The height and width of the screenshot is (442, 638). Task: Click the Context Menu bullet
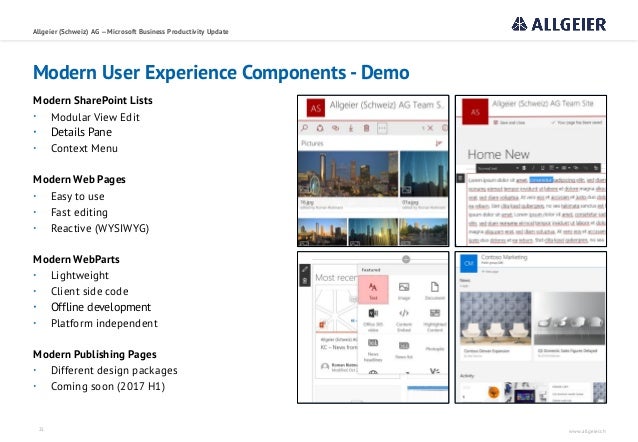coord(84,148)
